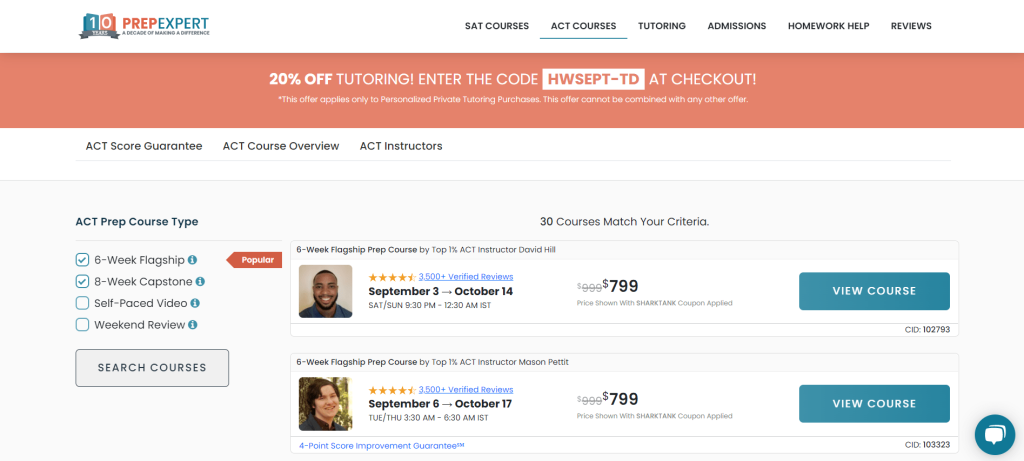The width and height of the screenshot is (1024, 461).
Task: Open verified reviews link for Mason Pettit course
Action: [466, 390]
